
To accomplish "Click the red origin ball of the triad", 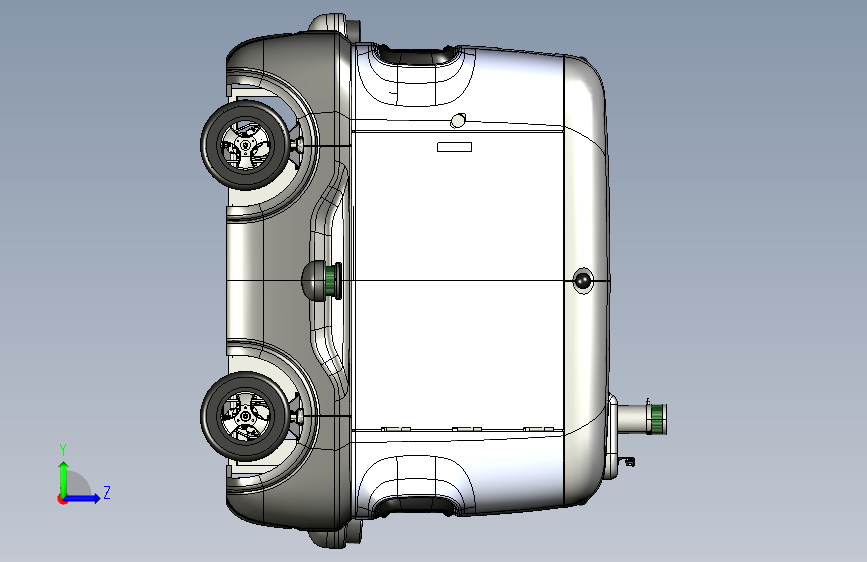I will (x=62, y=499).
